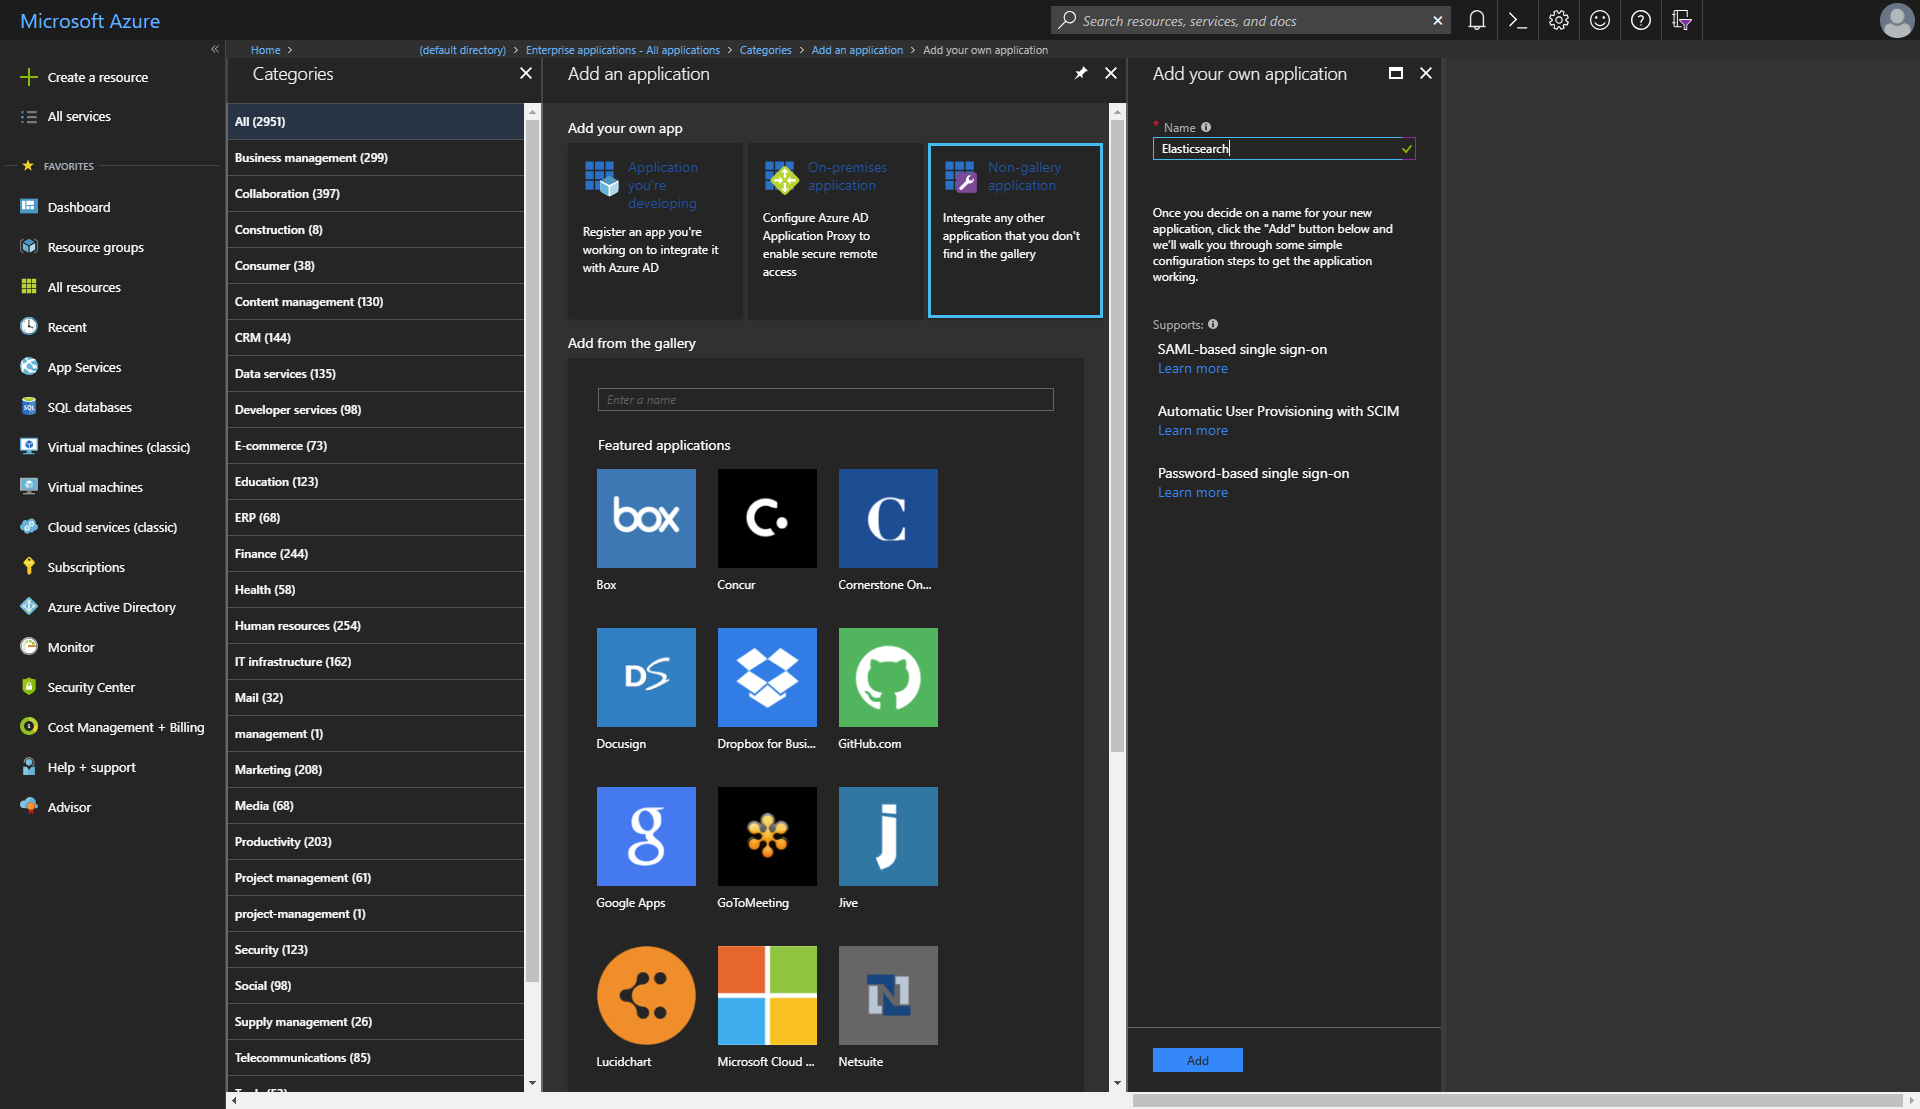Select the Security category in the list

pos(271,949)
